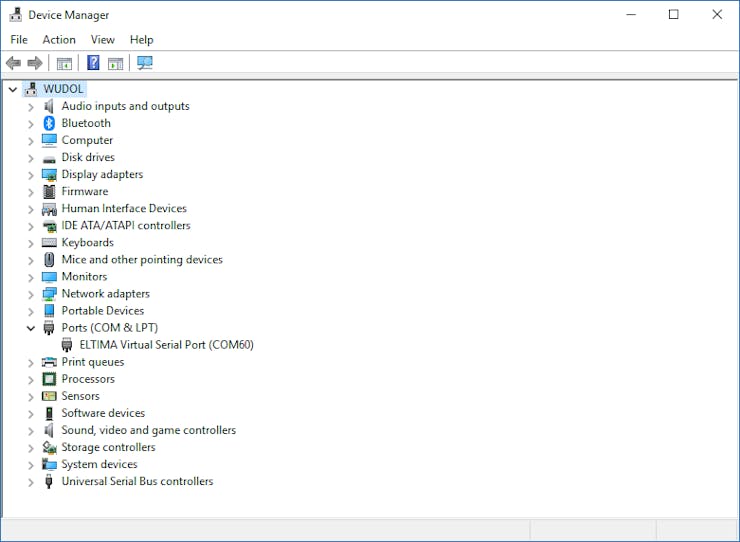This screenshot has width=740, height=542.
Task: Select the Ports (COM & LPT) label
Action: tap(109, 328)
